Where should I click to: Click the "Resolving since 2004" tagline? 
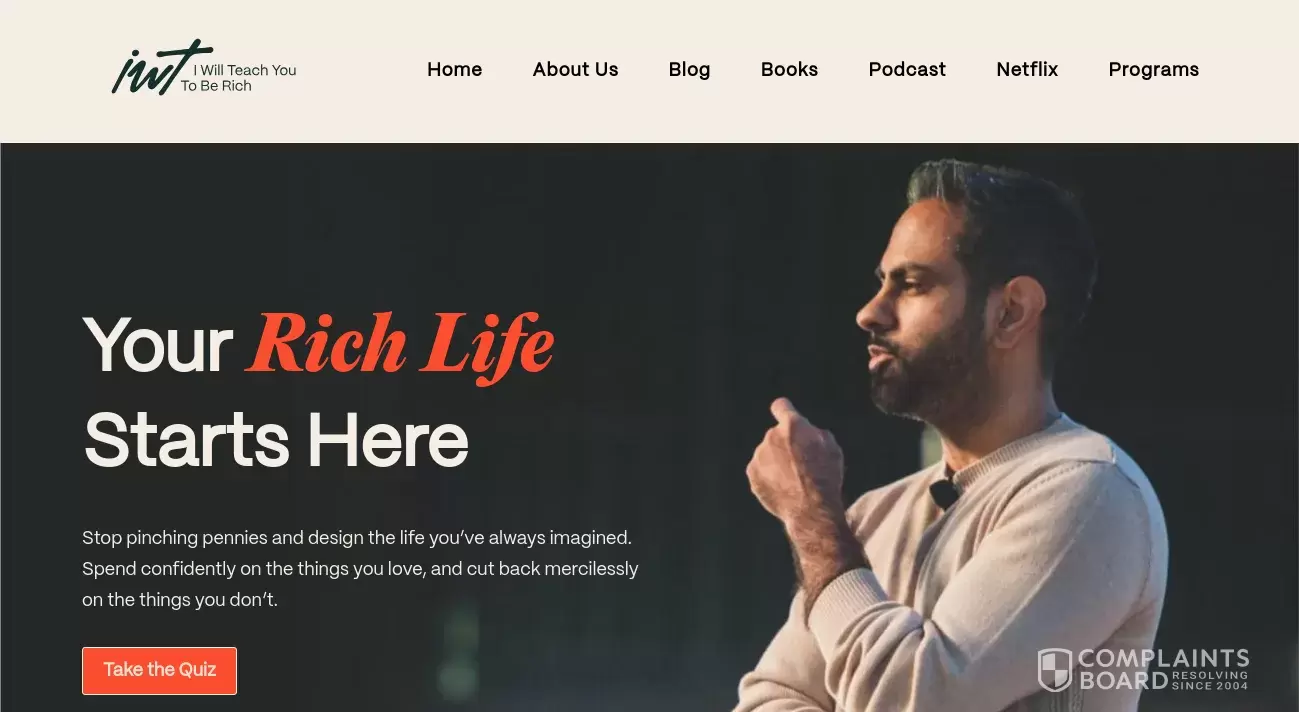click(x=1210, y=681)
